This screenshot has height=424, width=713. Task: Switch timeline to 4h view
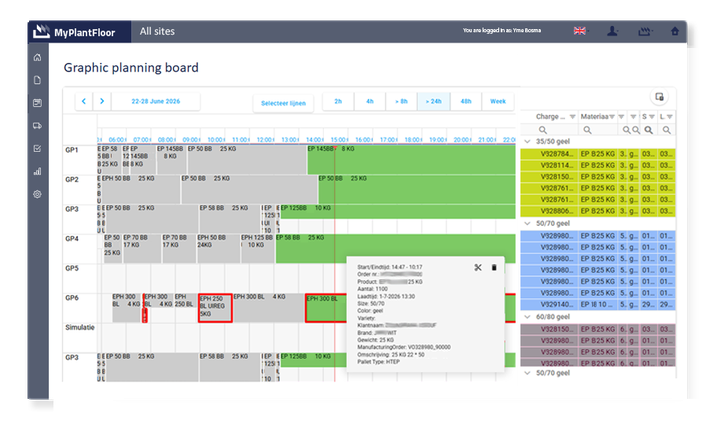[370, 101]
